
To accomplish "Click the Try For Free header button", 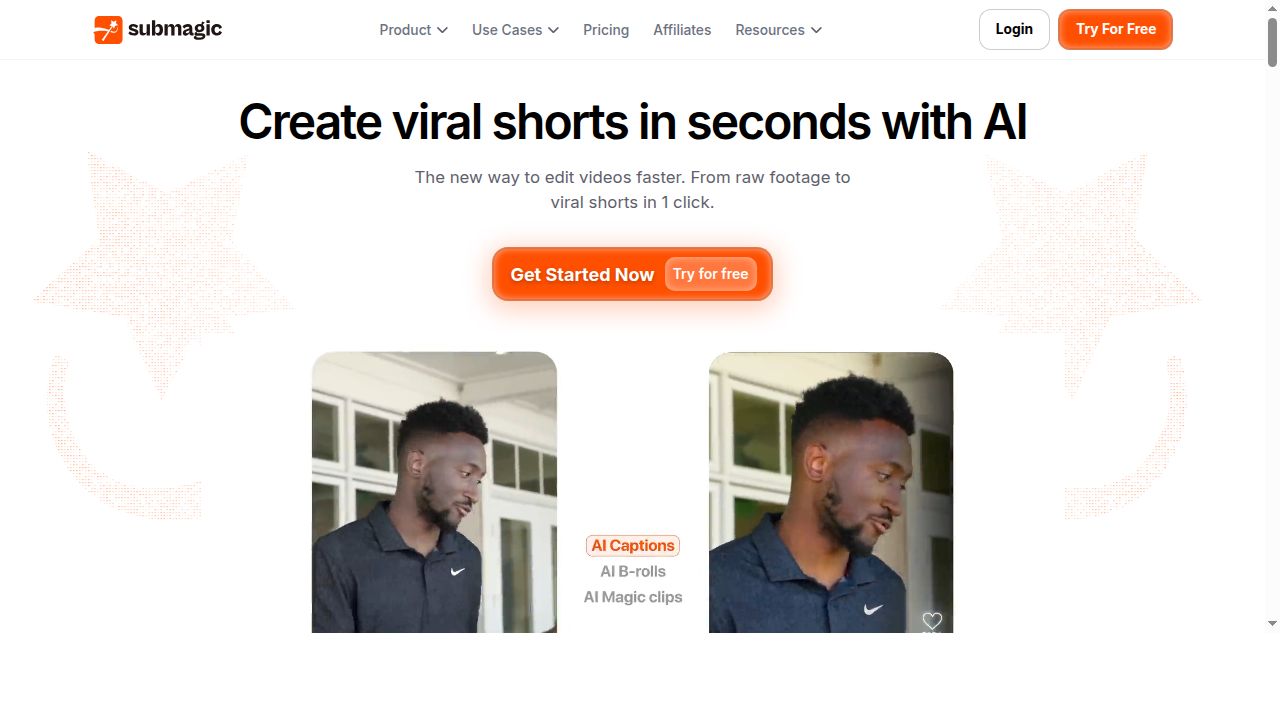I will click(1115, 30).
